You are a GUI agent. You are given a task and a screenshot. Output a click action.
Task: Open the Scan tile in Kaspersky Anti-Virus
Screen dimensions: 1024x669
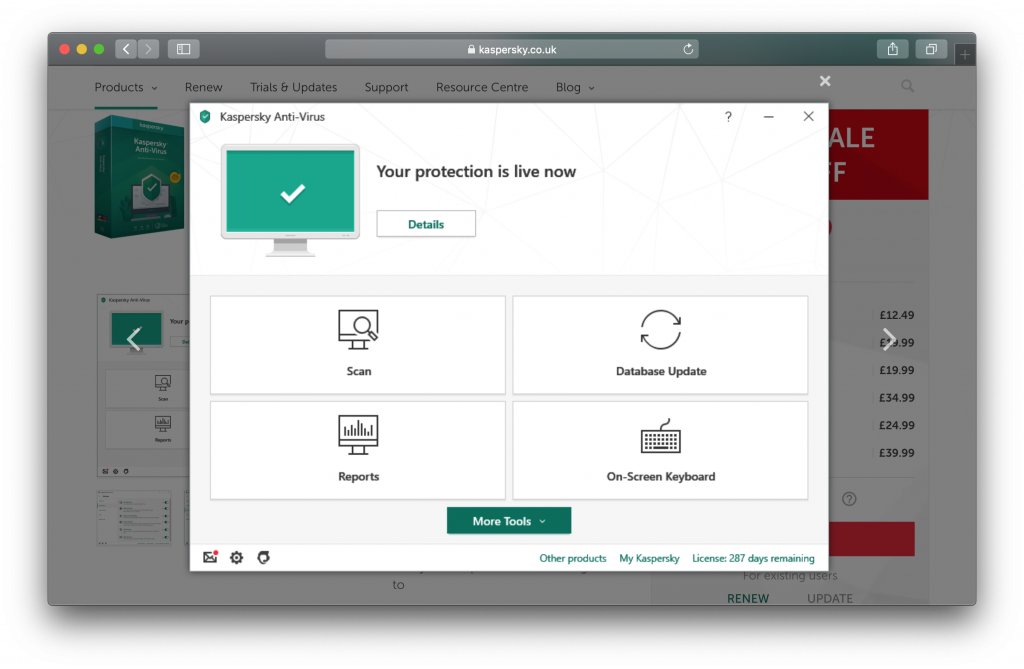tap(358, 345)
